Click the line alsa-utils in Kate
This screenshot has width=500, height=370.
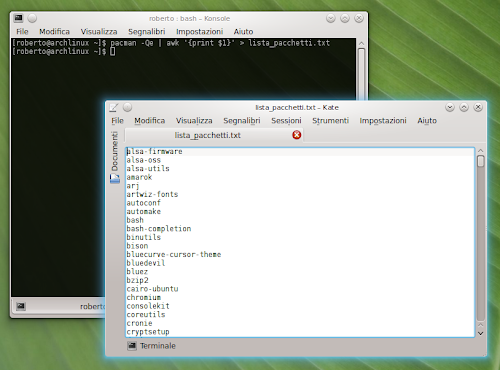[x=148, y=169]
